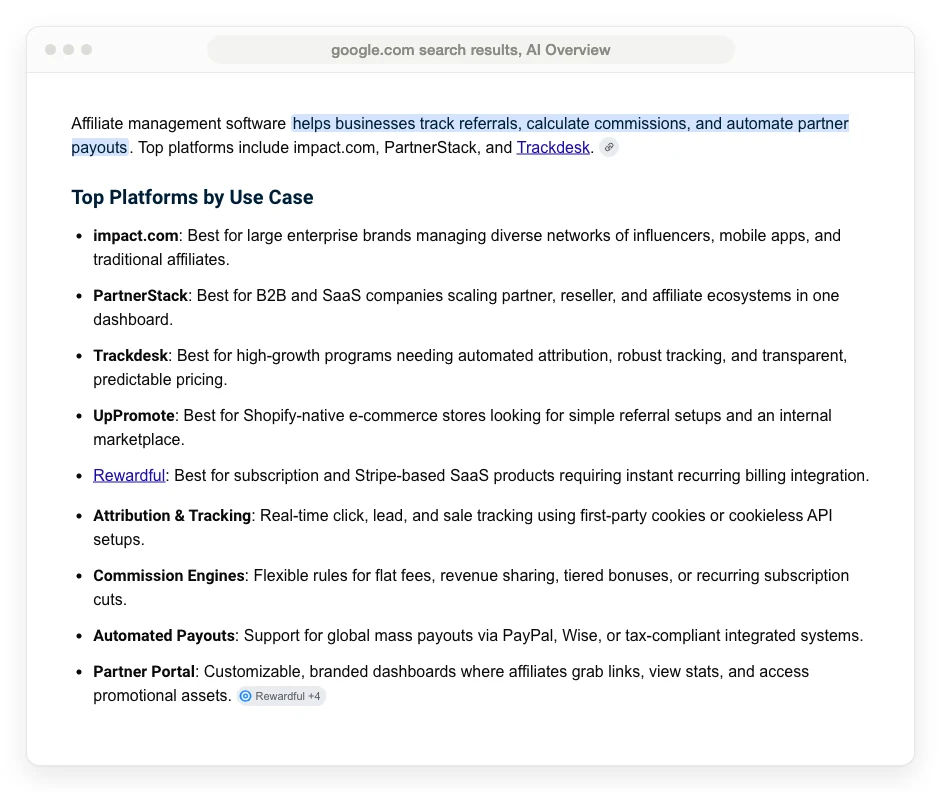This screenshot has width=941, height=792.
Task: Click the Attribution & Tracking bold label
Action: pos(172,516)
